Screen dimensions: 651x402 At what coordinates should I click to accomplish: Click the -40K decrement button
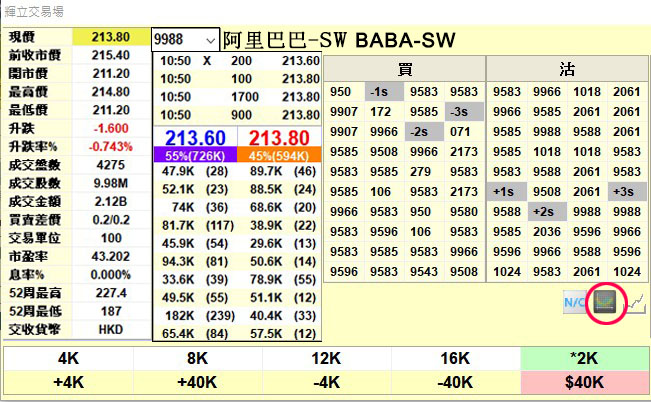pyautogui.click(x=455, y=382)
